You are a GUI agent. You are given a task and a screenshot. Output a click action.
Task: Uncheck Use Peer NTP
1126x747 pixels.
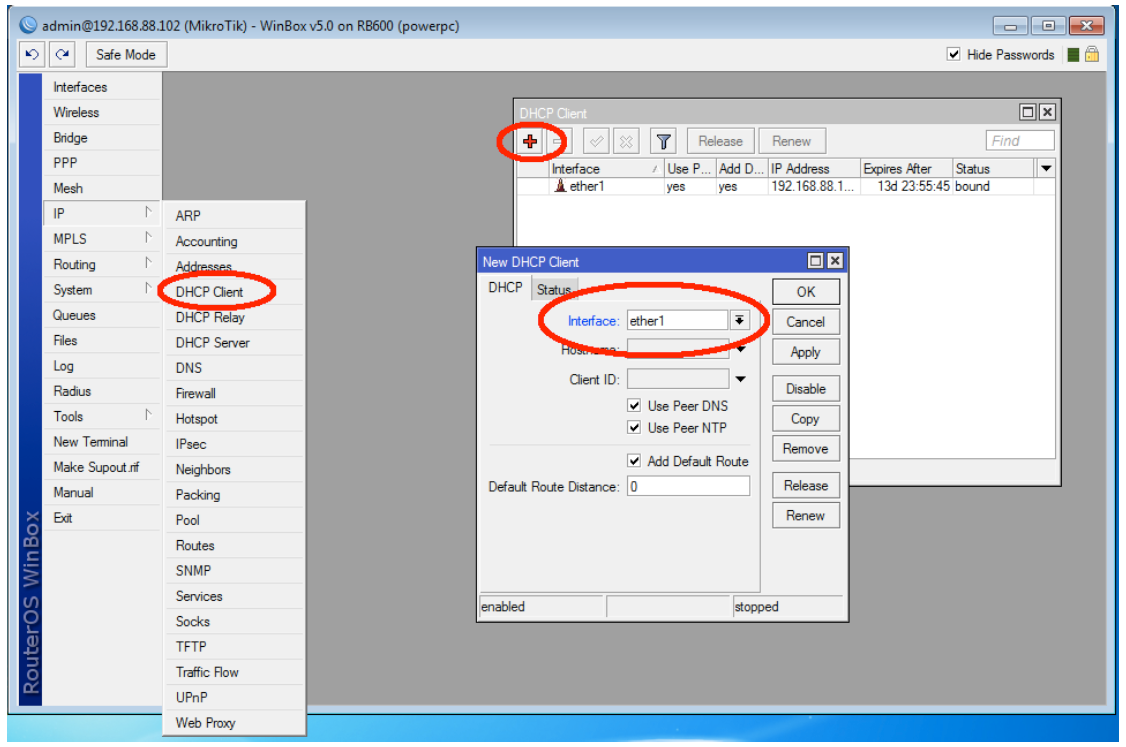point(634,428)
